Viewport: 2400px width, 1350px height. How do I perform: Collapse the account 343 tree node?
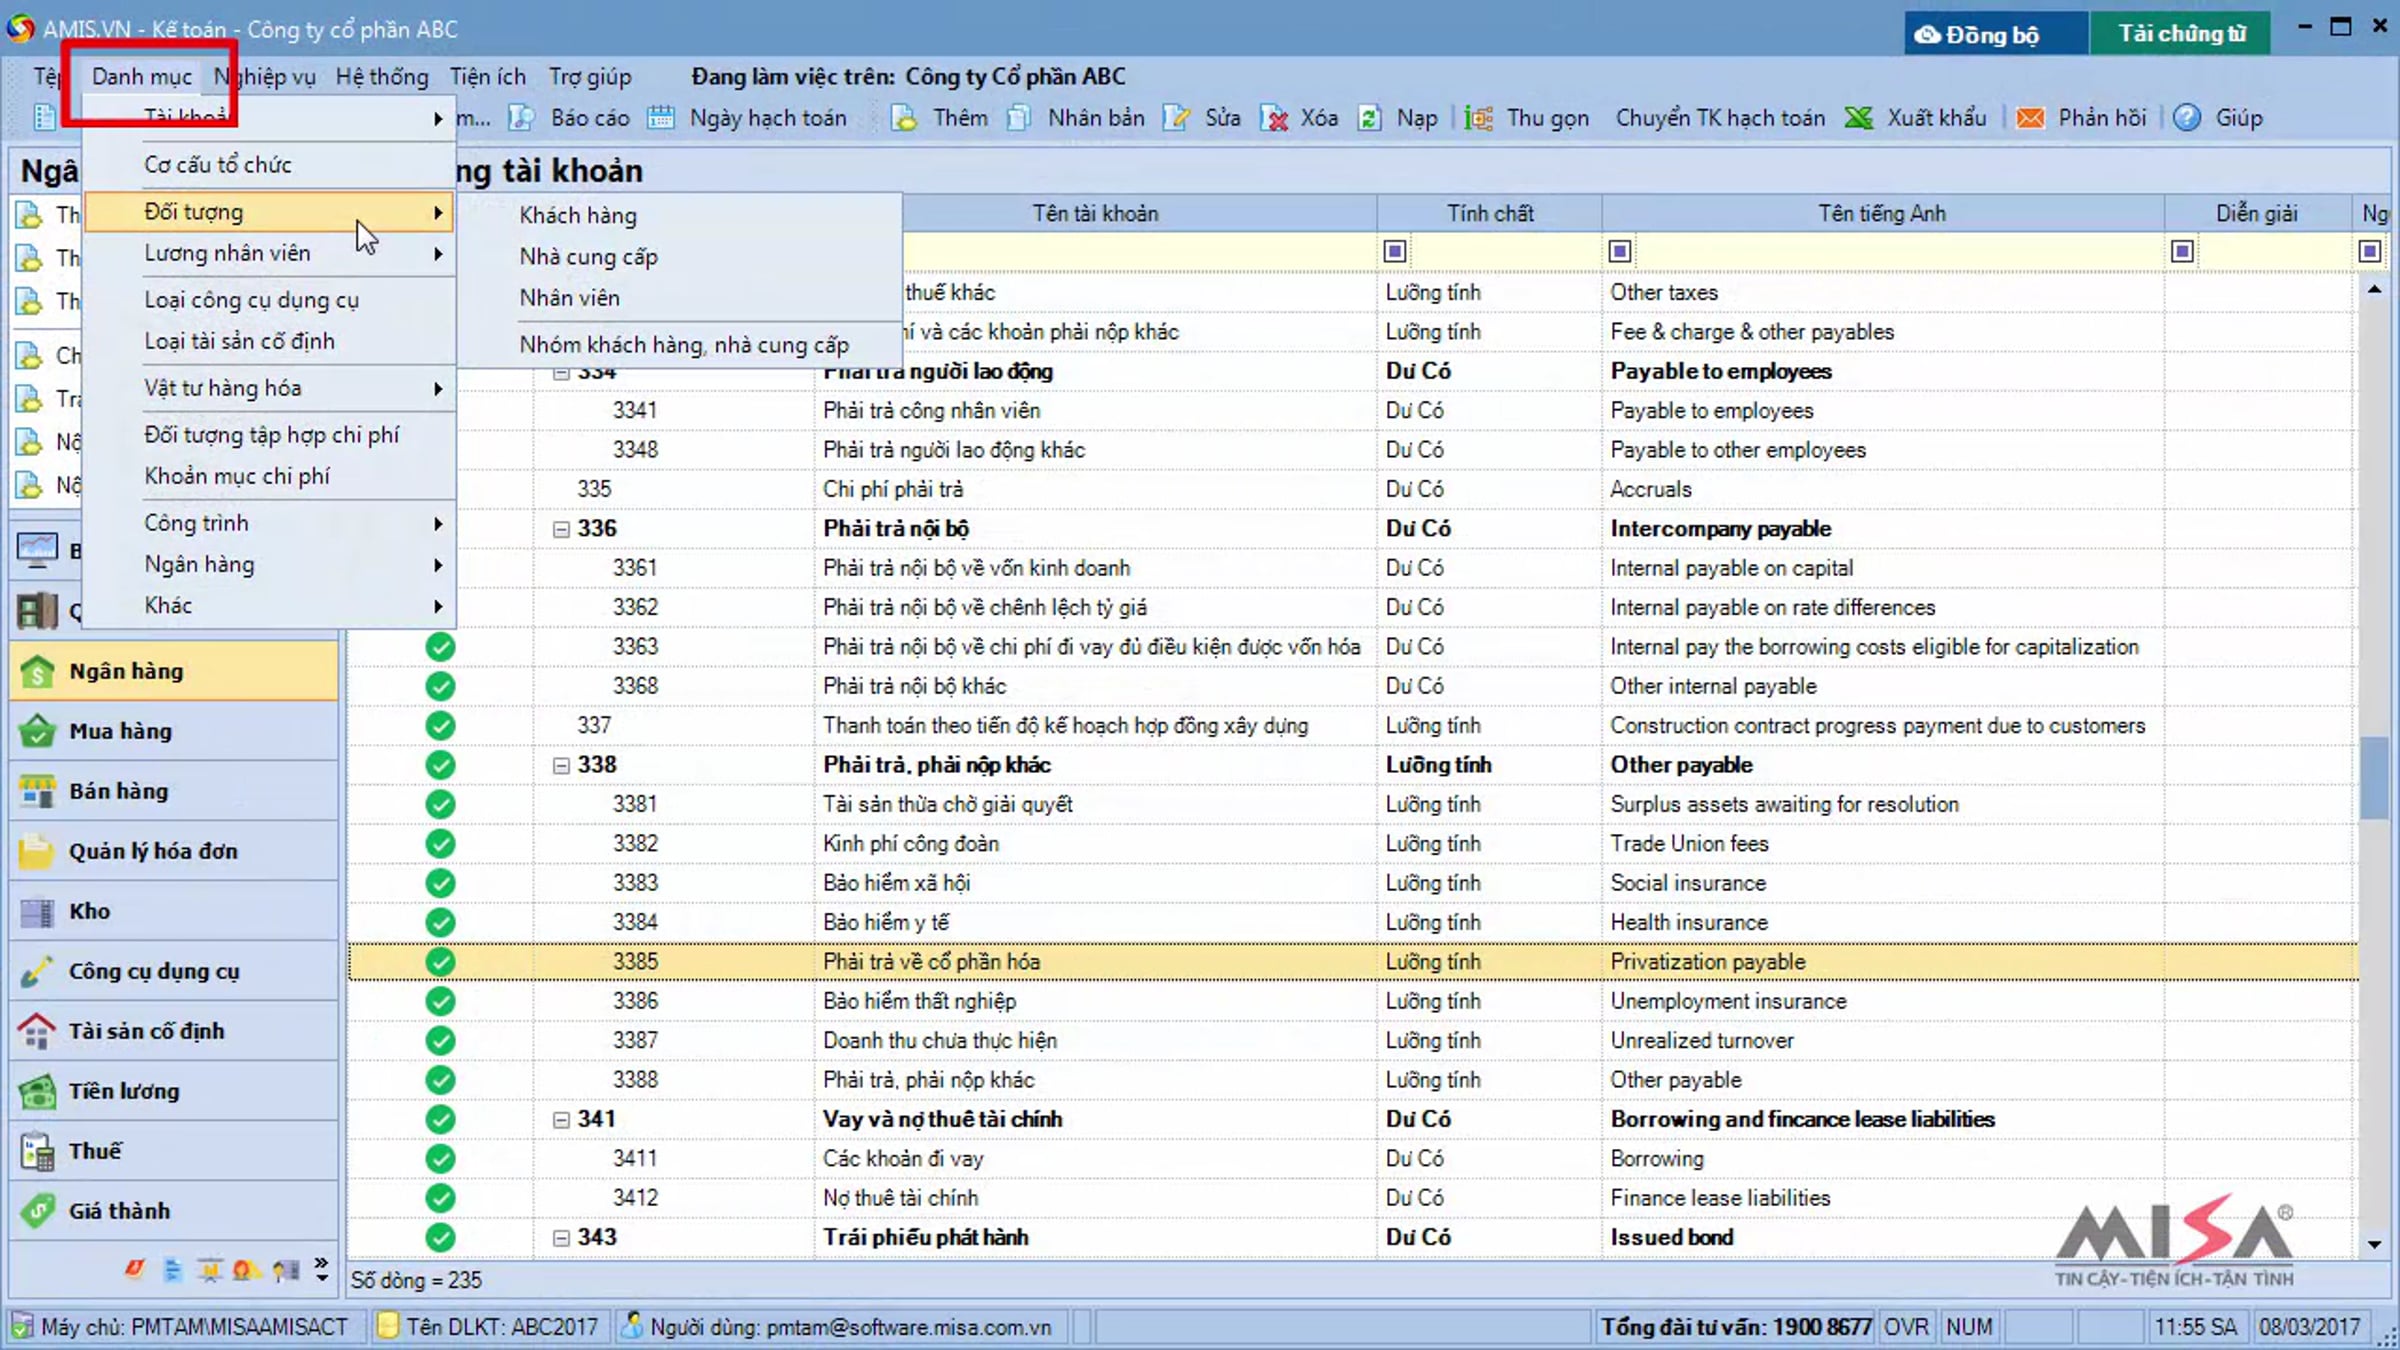561,1238
